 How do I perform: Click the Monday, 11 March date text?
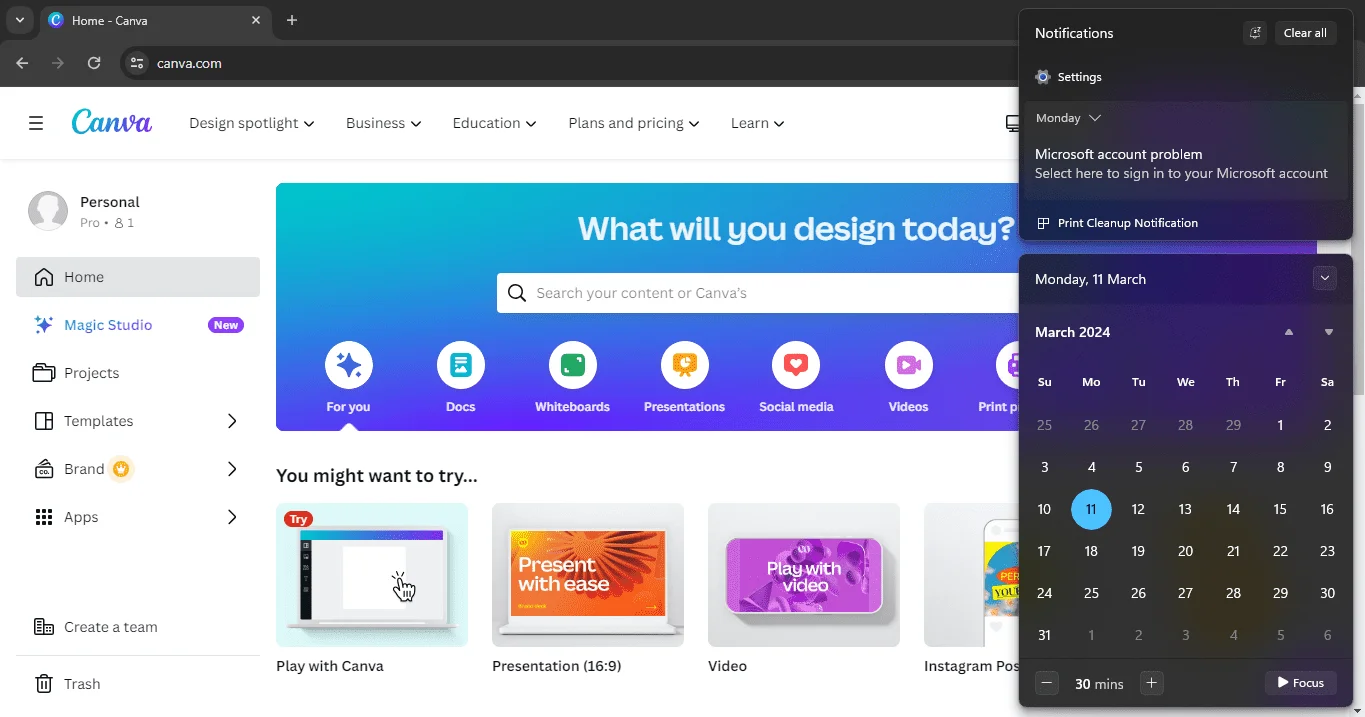[x=1090, y=279]
